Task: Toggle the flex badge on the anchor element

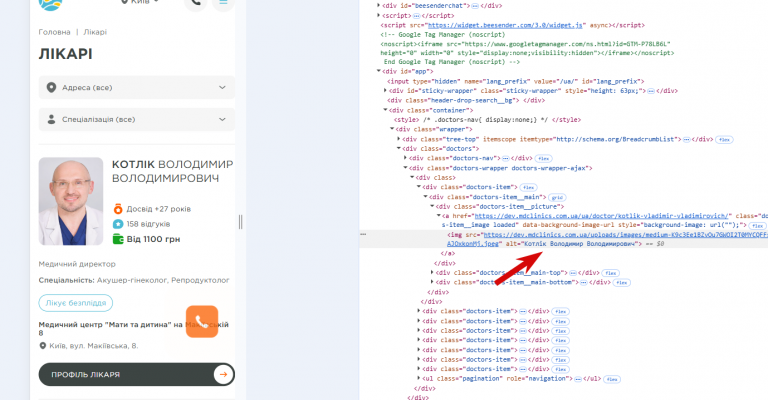Action: pos(758,226)
